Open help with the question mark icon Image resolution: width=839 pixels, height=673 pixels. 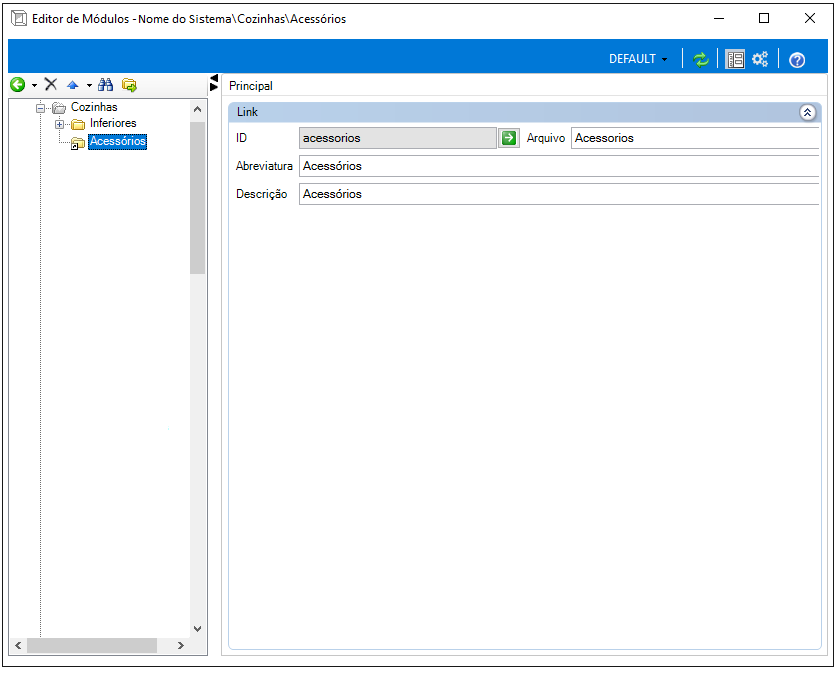click(x=797, y=60)
